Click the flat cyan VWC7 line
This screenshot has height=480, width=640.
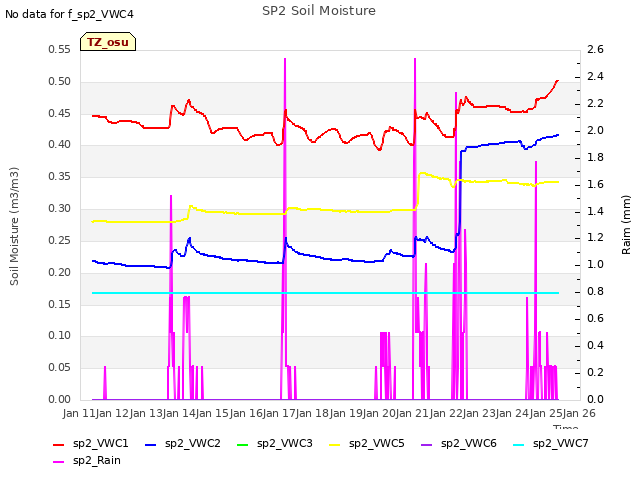(x=326, y=293)
